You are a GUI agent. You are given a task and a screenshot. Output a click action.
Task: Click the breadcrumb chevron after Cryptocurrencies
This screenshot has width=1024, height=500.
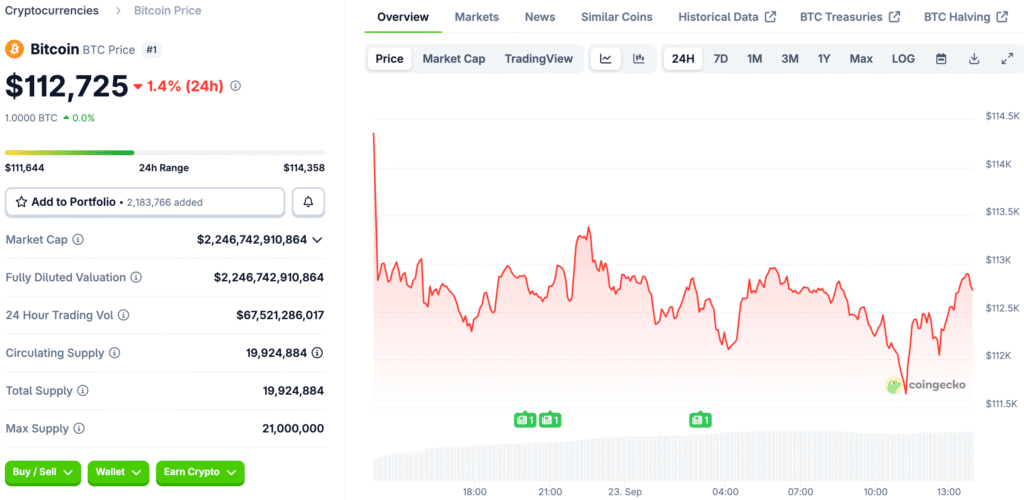coord(118,11)
